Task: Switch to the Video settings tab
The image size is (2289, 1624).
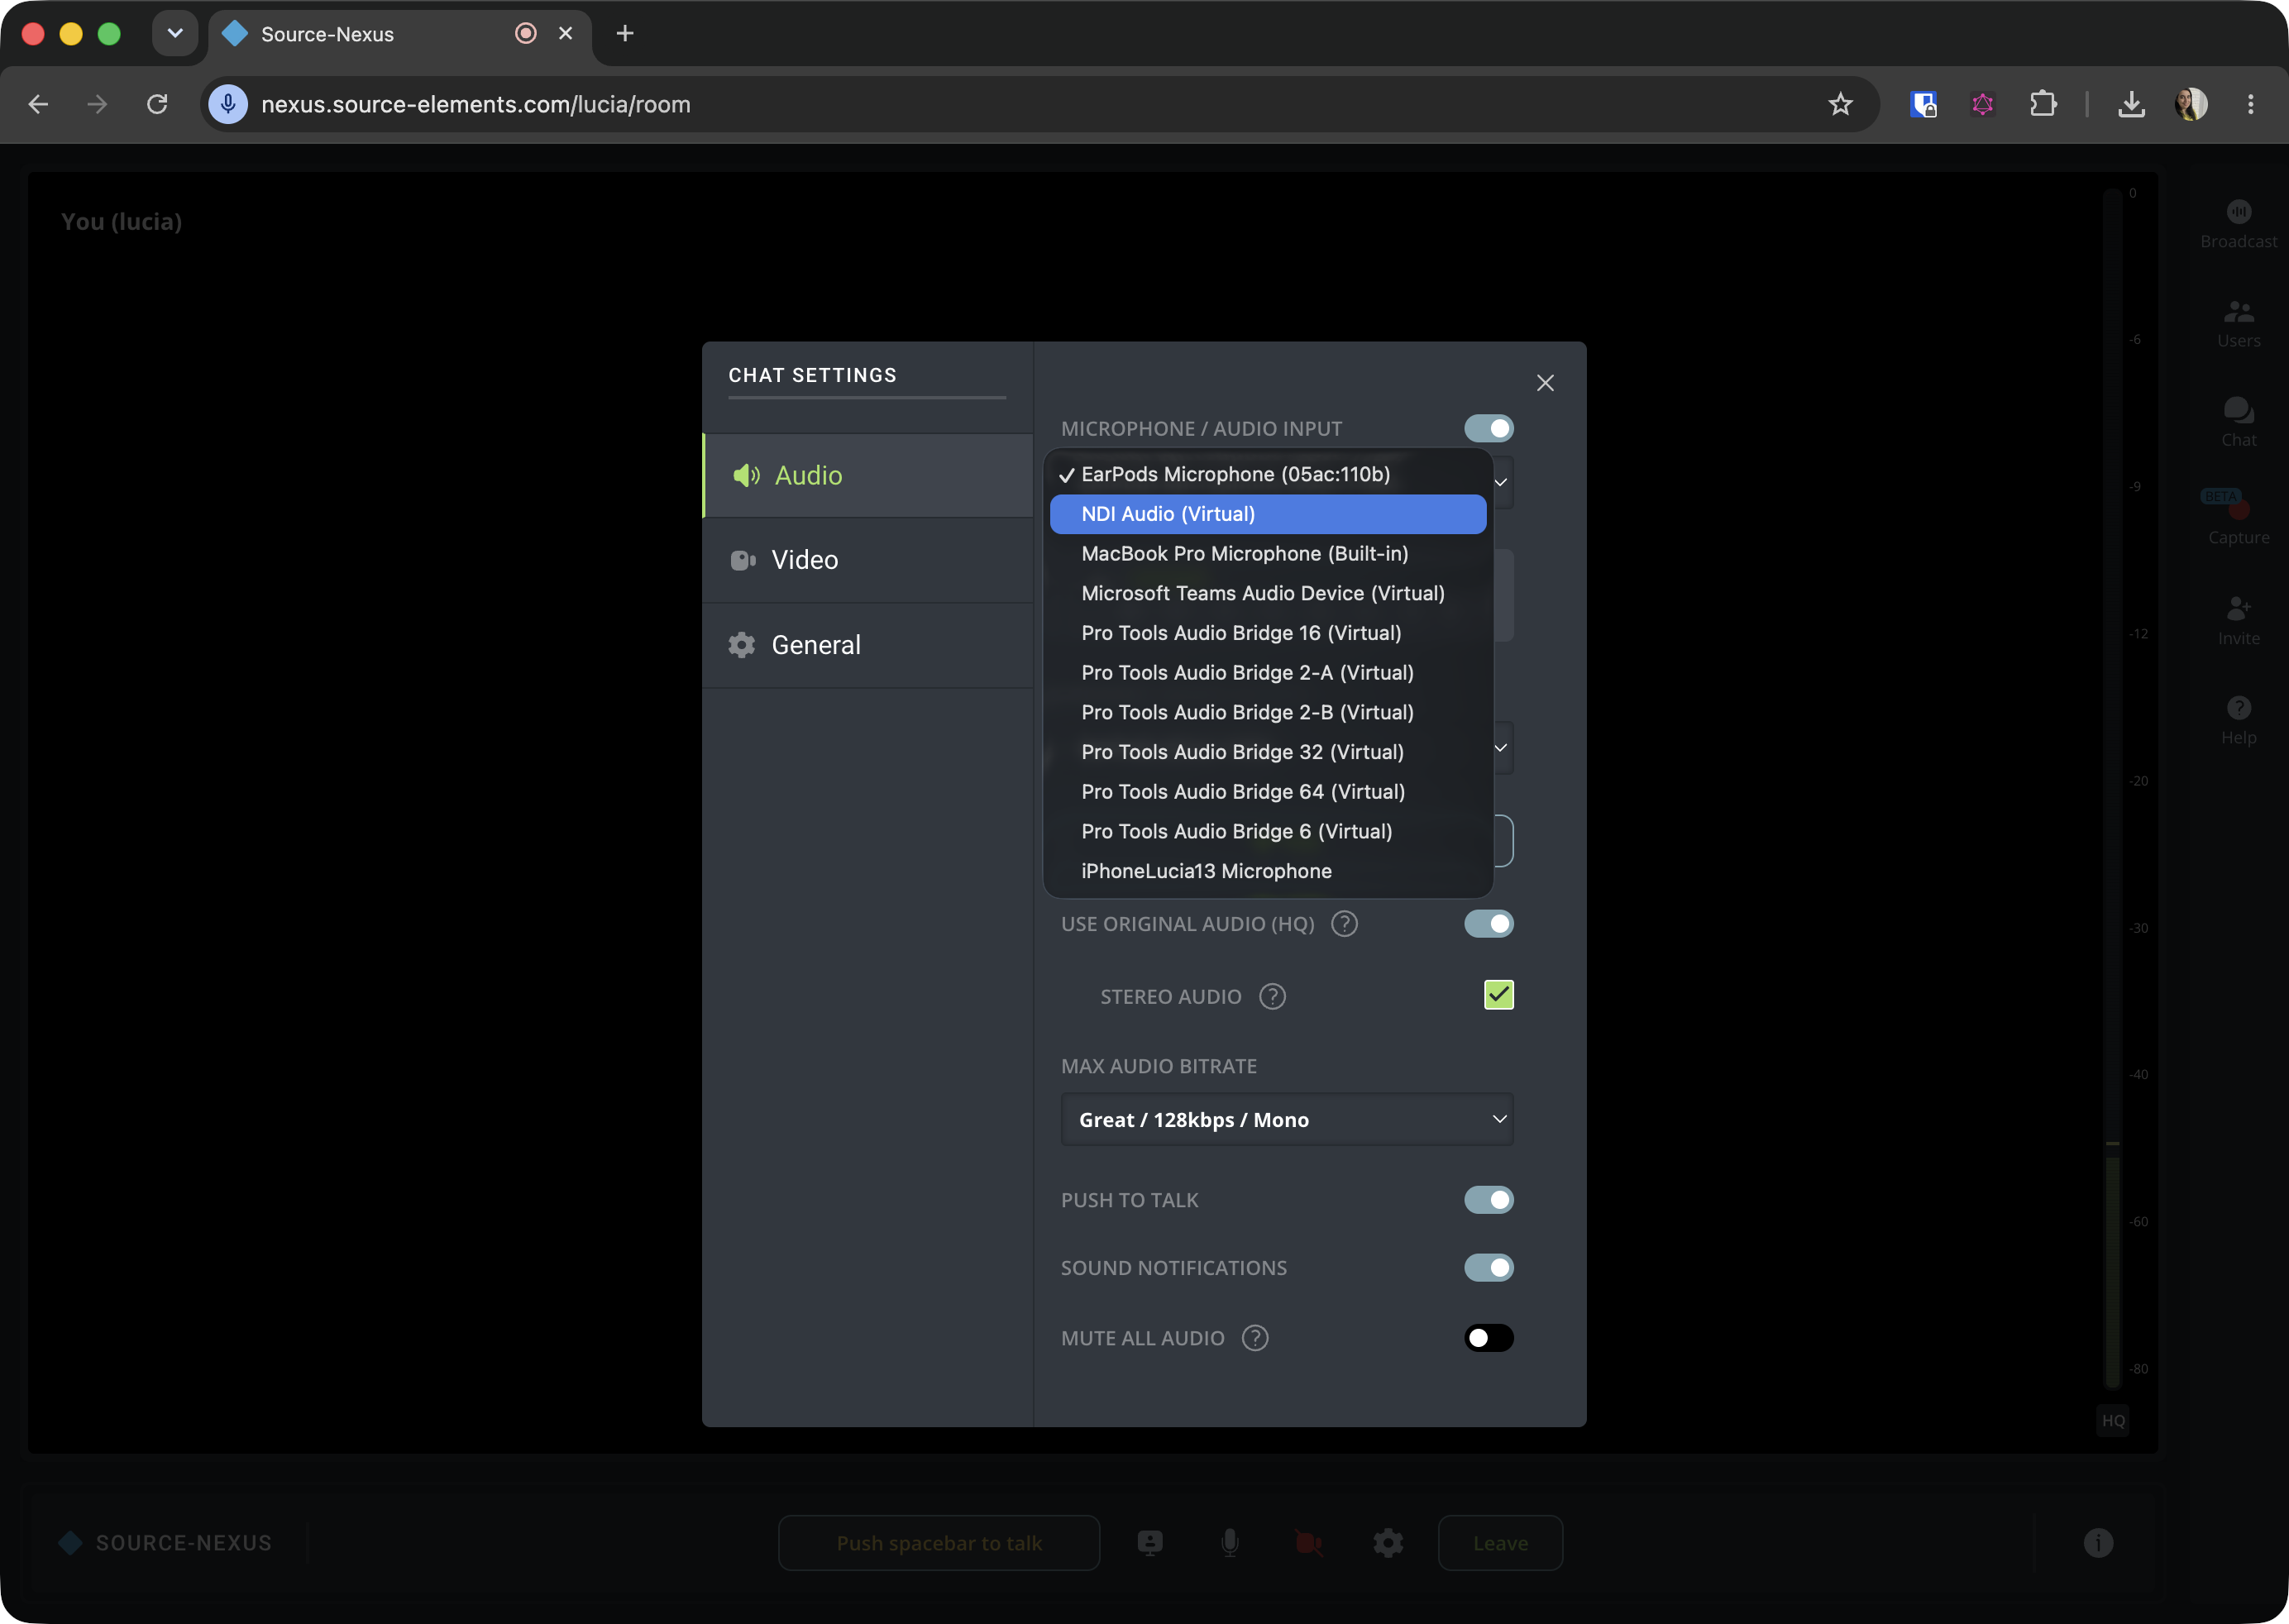Action: point(868,560)
